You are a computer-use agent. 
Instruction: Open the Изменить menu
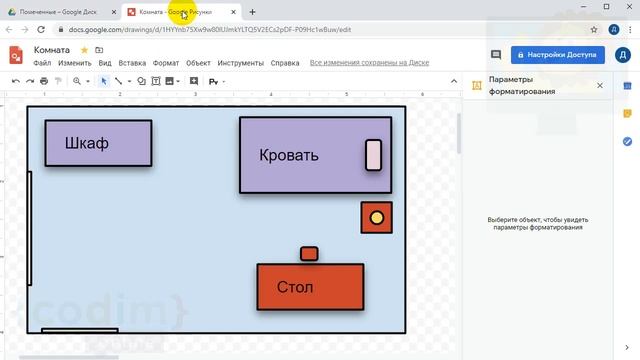pyautogui.click(x=75, y=63)
